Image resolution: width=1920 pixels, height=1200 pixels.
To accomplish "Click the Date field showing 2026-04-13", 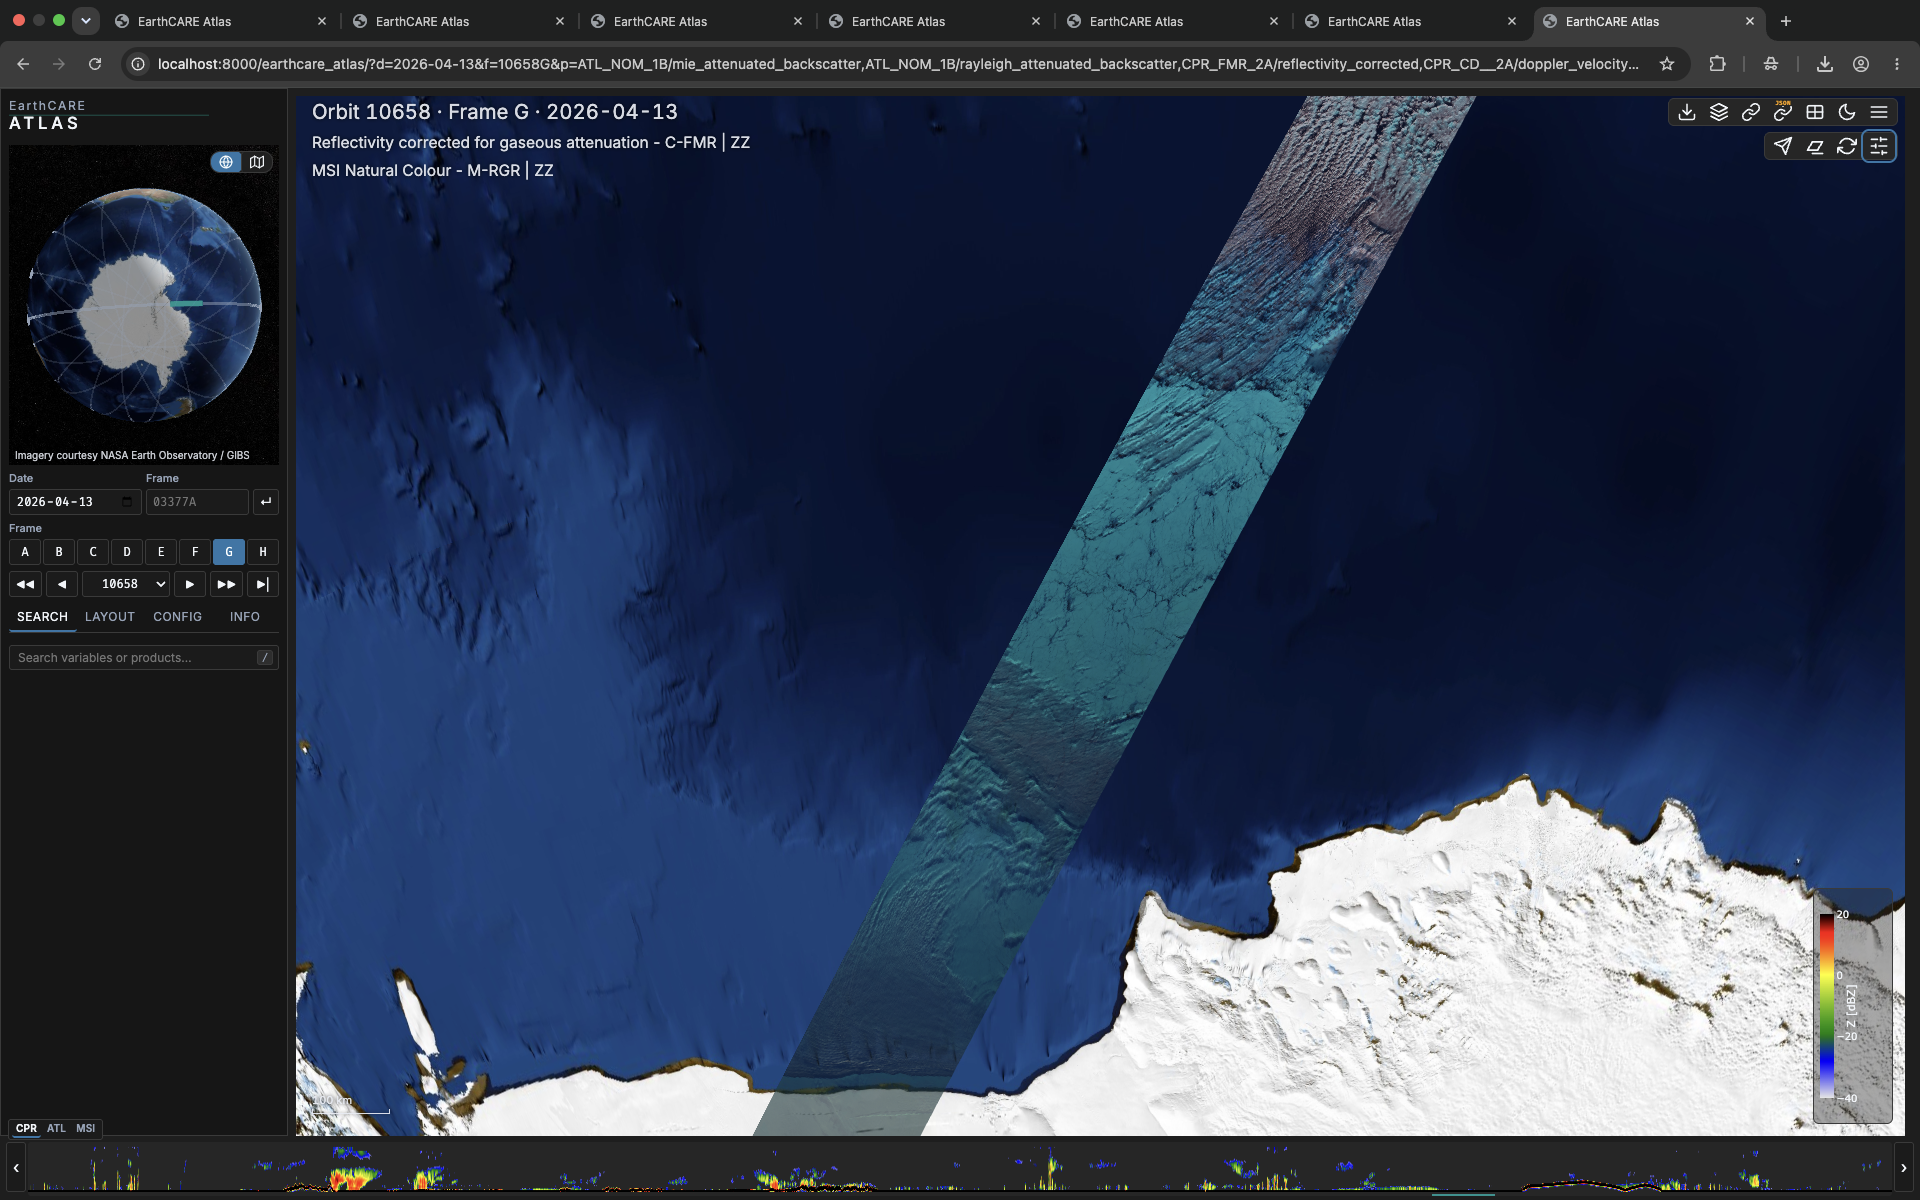I will click(x=74, y=502).
